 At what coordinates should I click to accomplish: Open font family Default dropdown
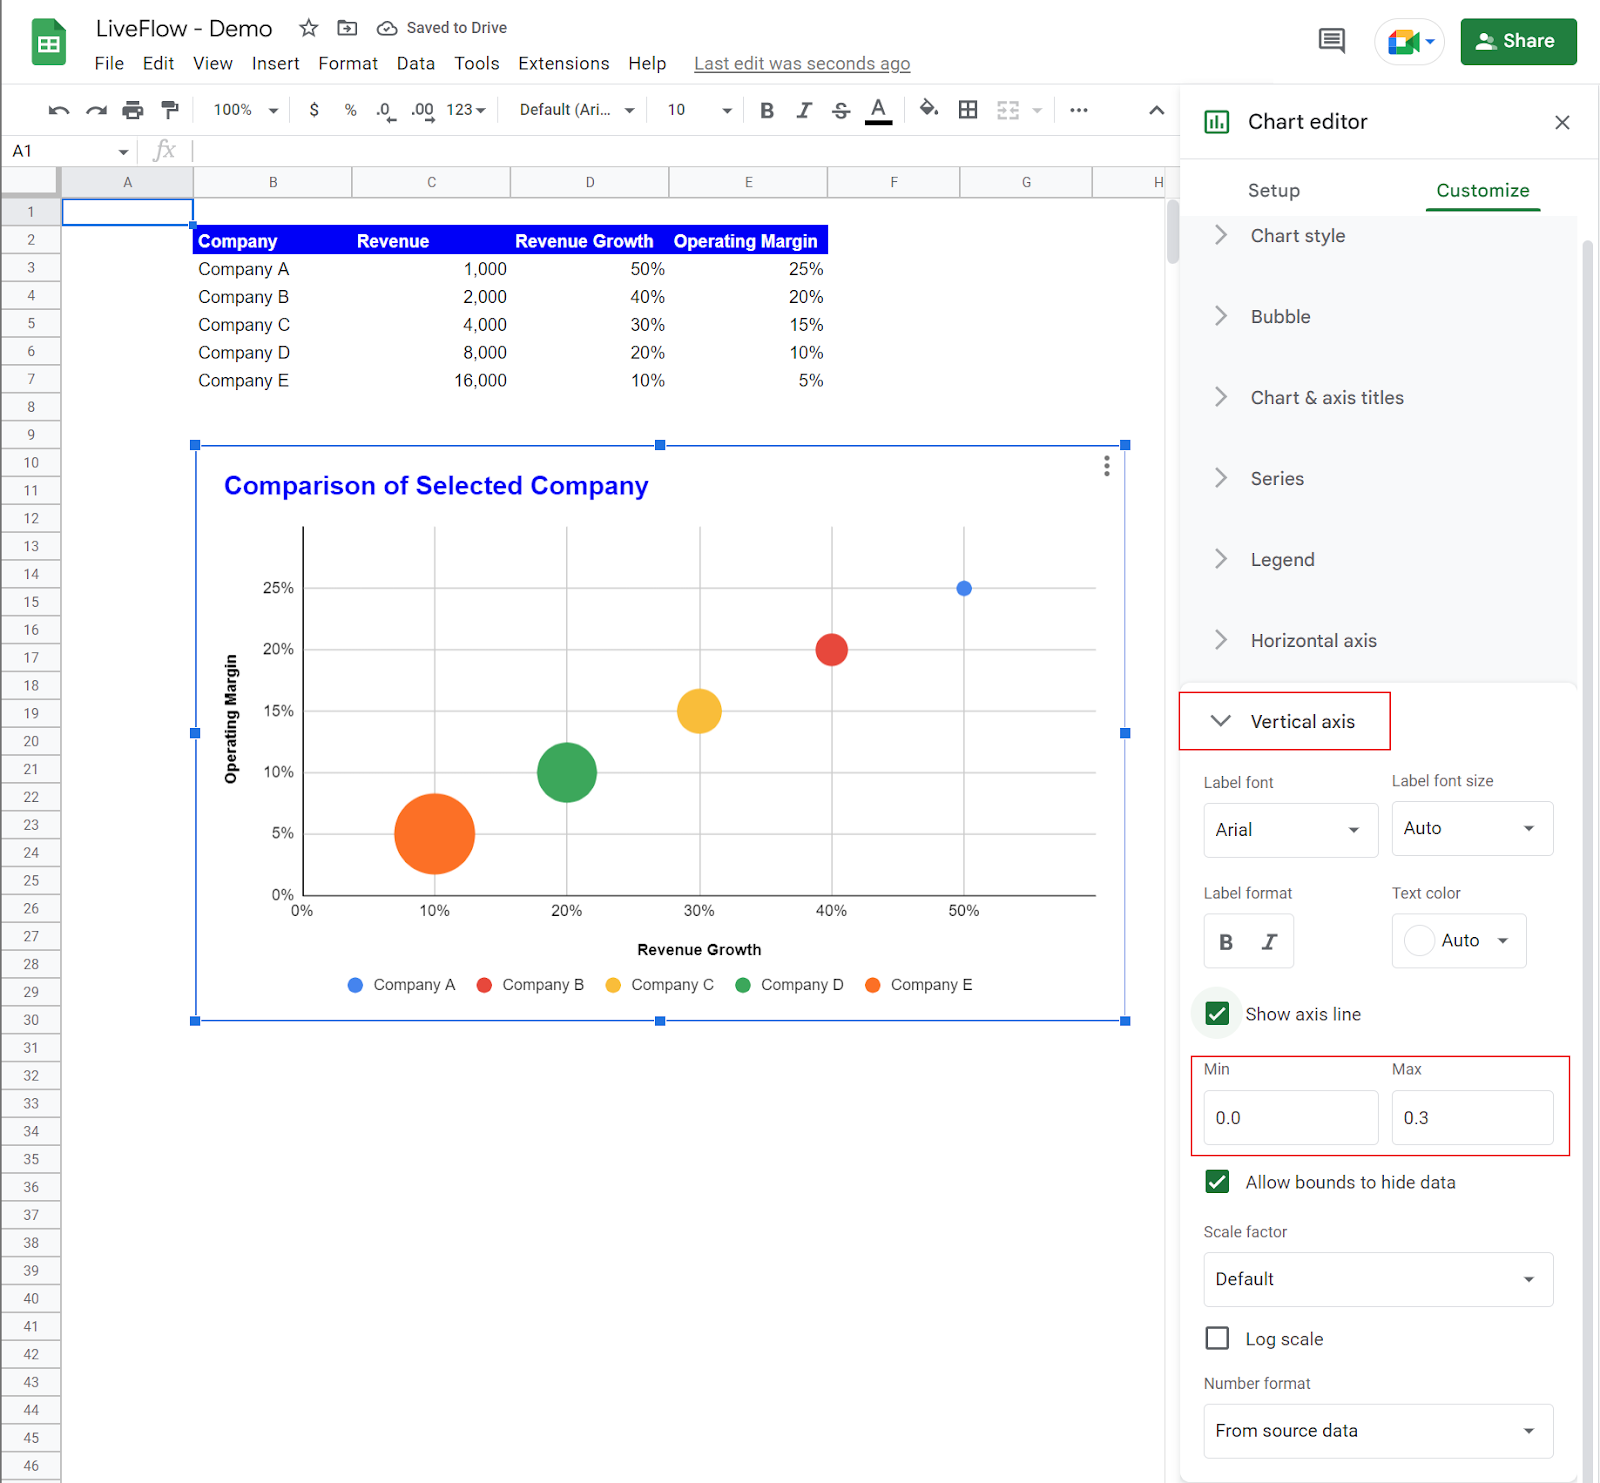tap(577, 110)
